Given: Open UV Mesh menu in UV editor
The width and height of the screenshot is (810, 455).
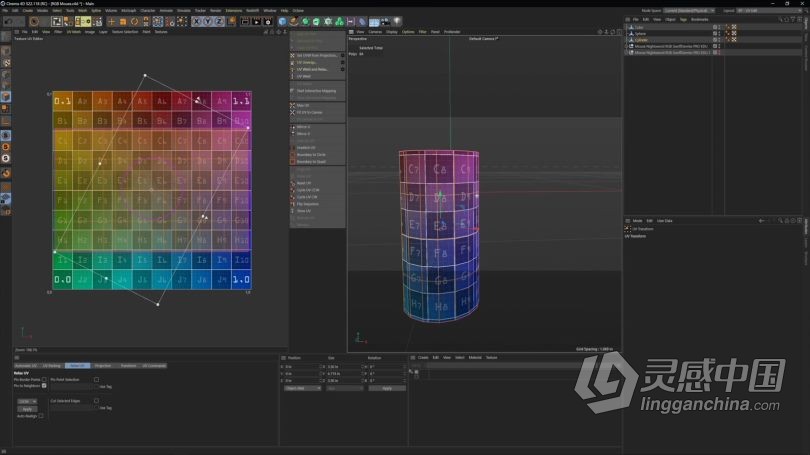Looking at the screenshot, I should [74, 32].
